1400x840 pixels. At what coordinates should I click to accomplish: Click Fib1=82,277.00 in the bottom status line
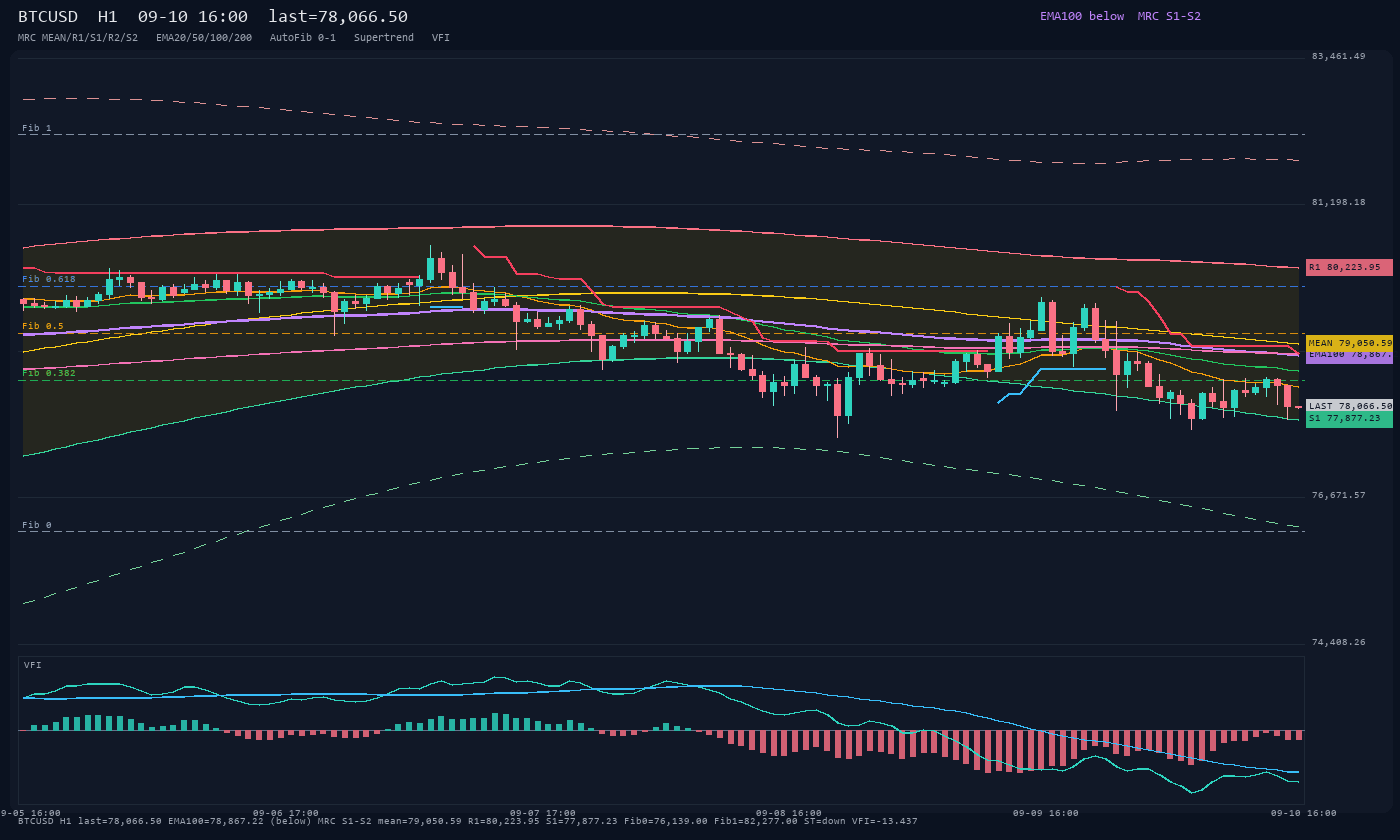click(x=756, y=821)
